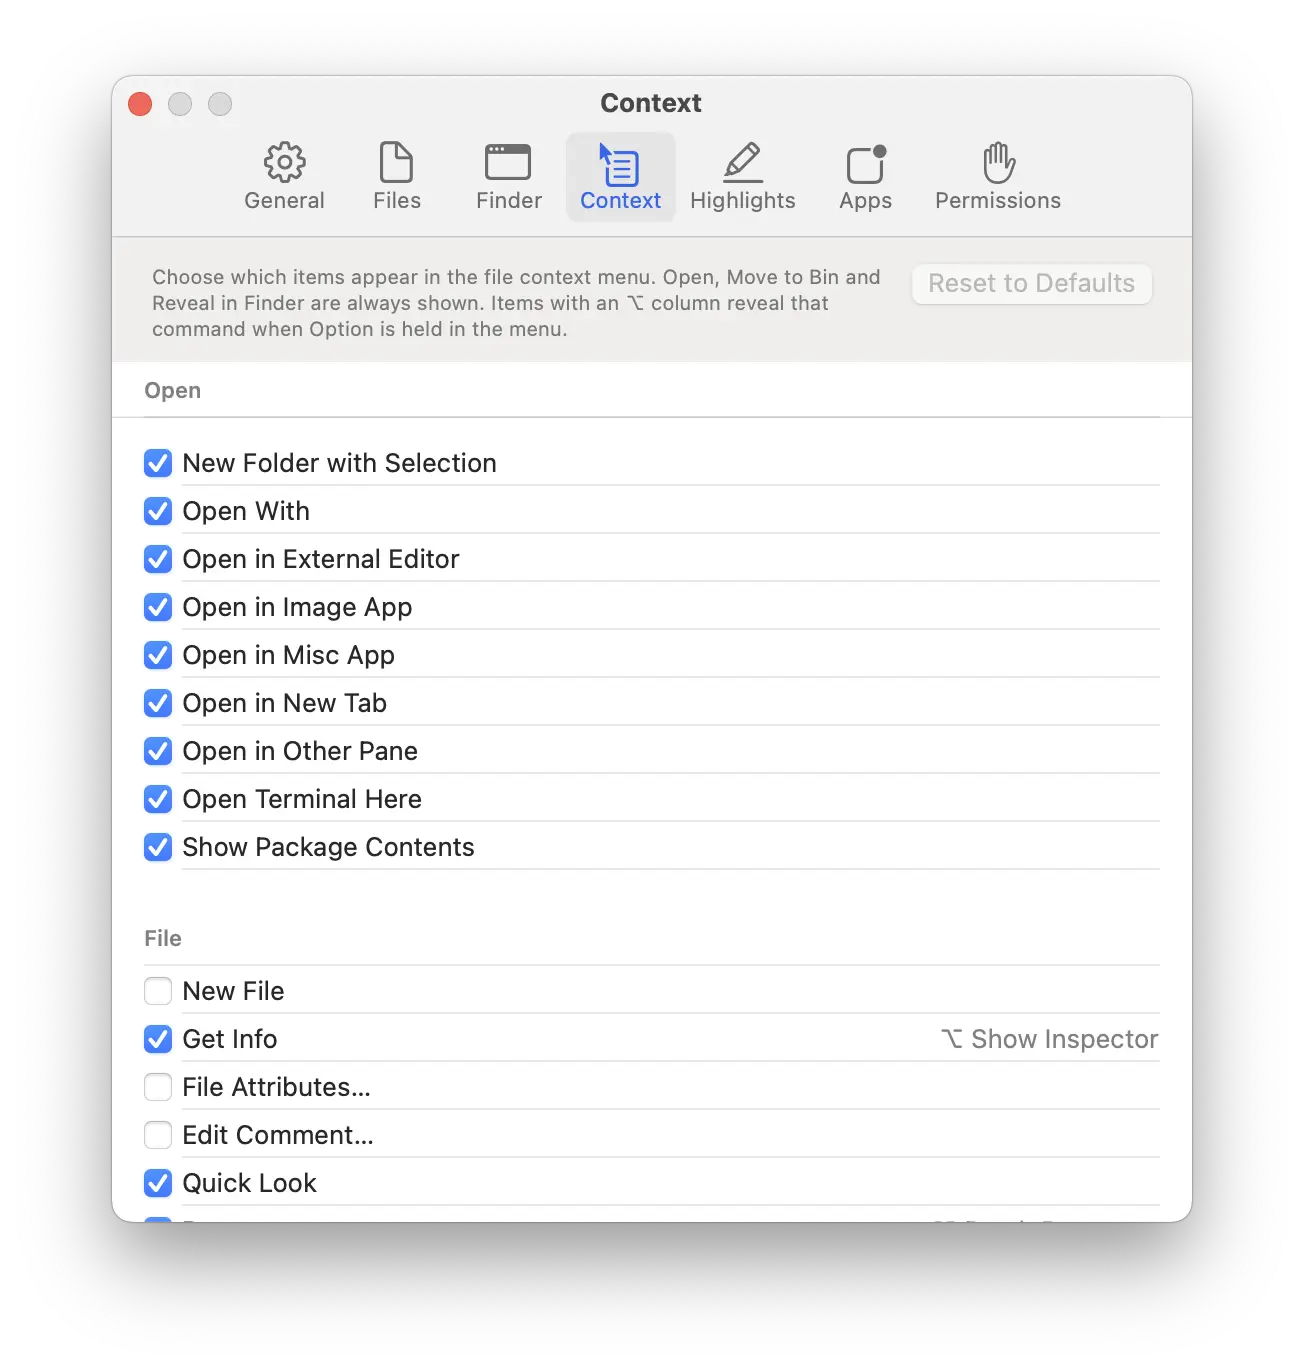This screenshot has height=1370, width=1304.
Task: Uncheck New Folder with Selection
Action: (x=158, y=463)
